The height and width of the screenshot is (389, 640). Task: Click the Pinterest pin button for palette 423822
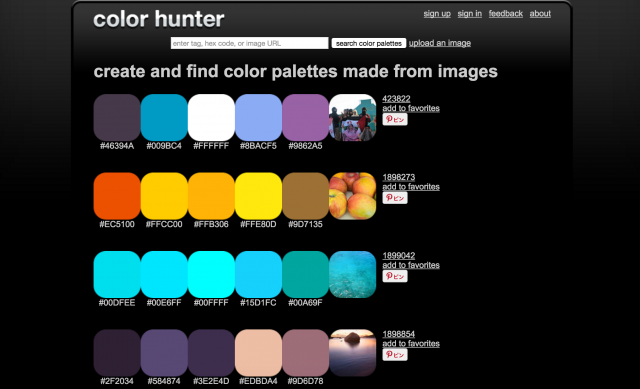pyautogui.click(x=395, y=119)
